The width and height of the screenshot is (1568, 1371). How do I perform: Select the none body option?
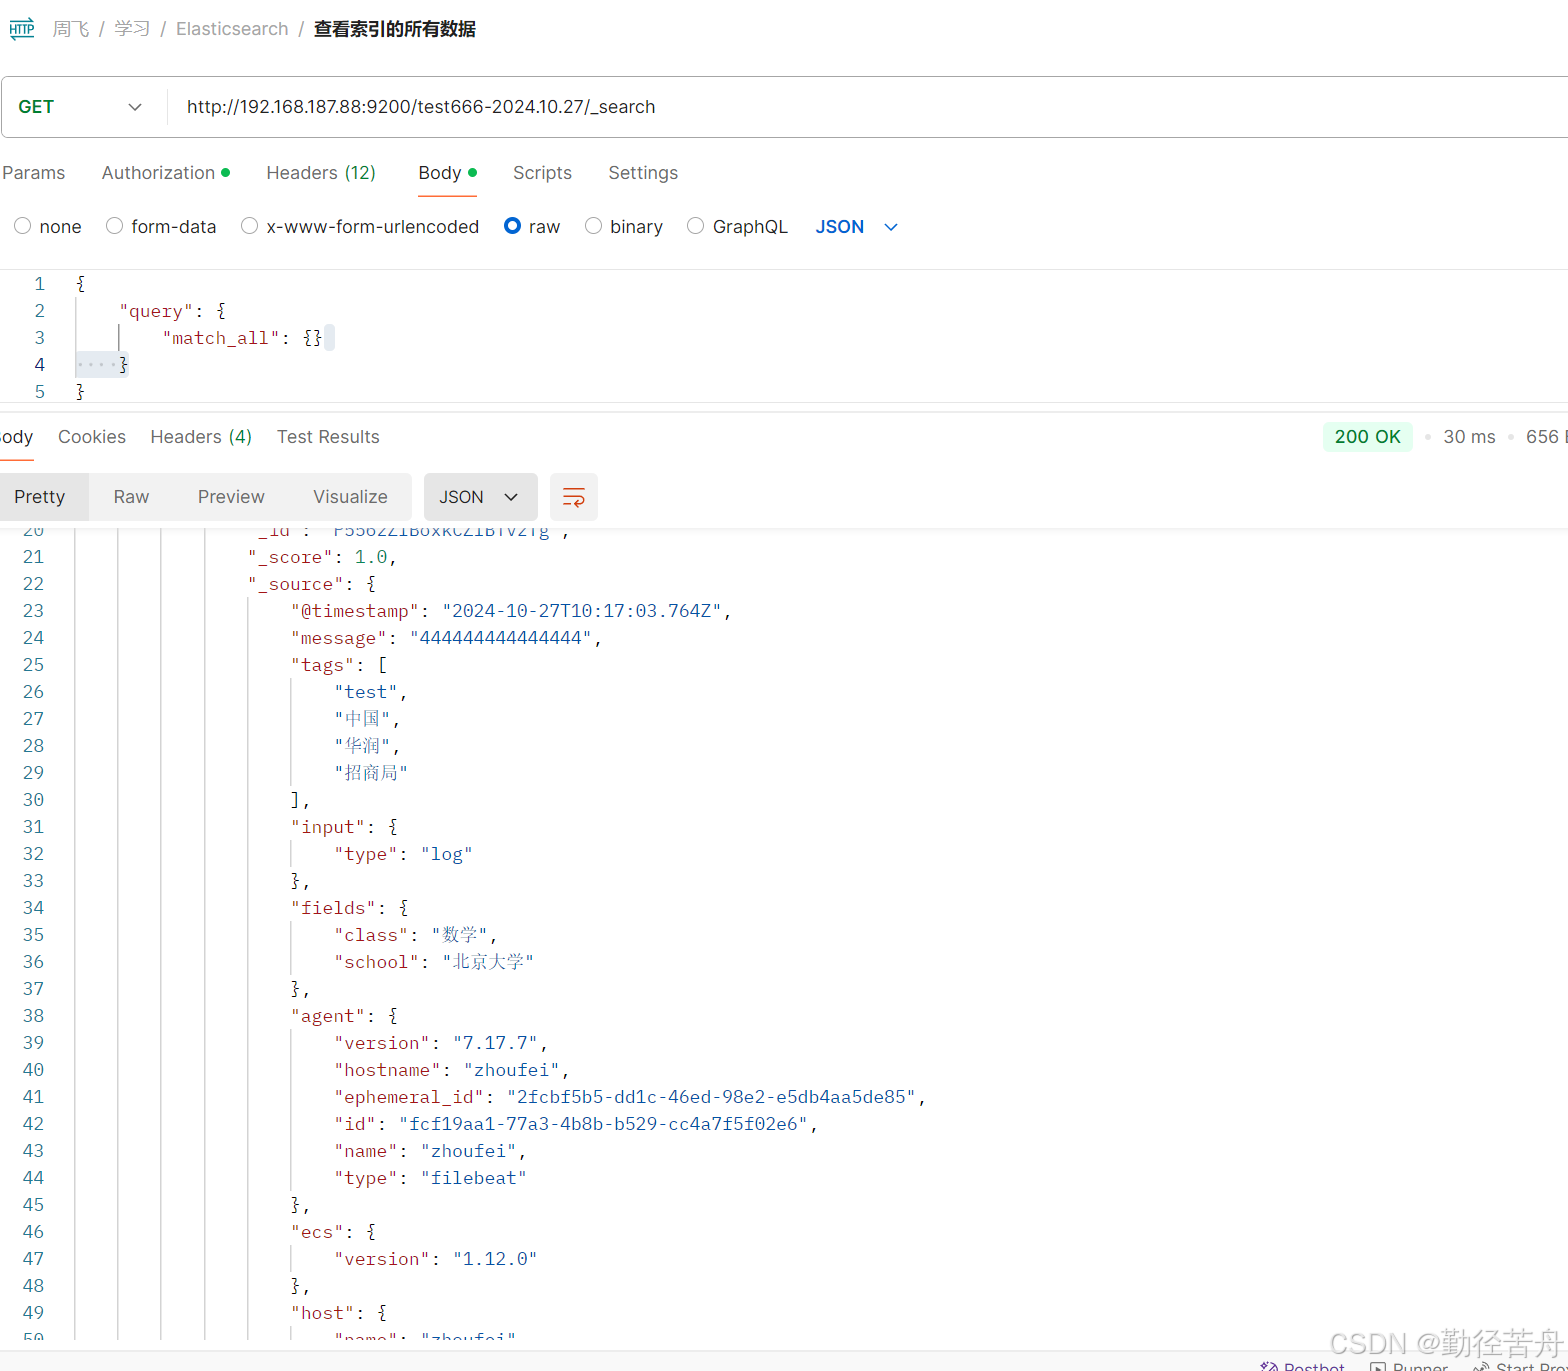point(48,227)
